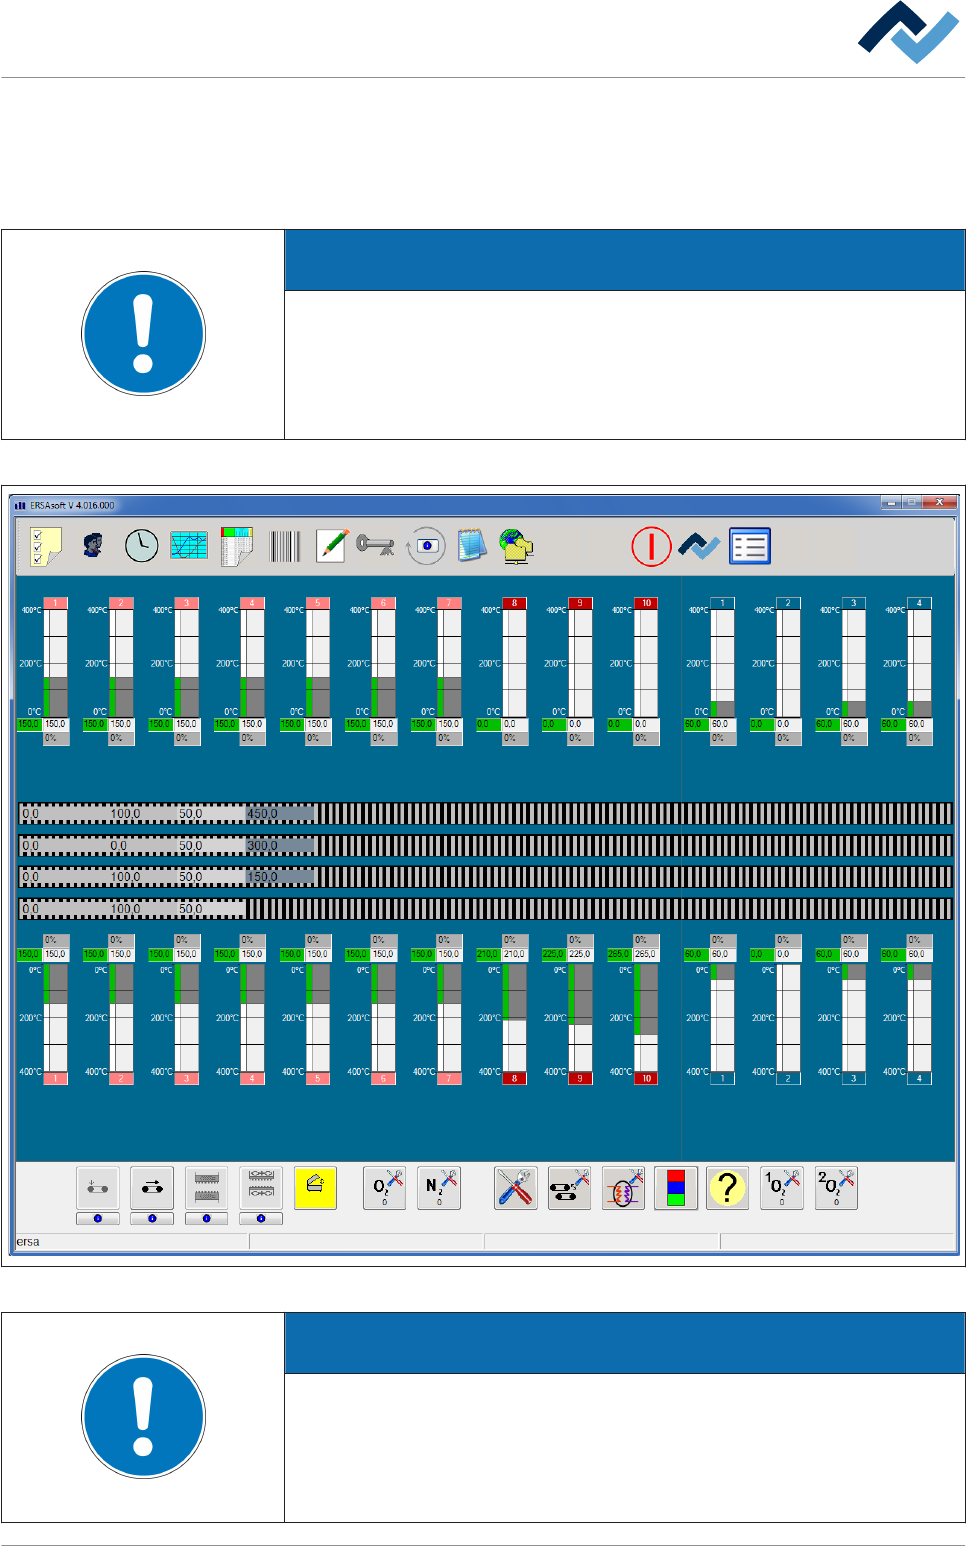
Task: Click the 300,0 conveyor value field
Action: tap(280, 846)
